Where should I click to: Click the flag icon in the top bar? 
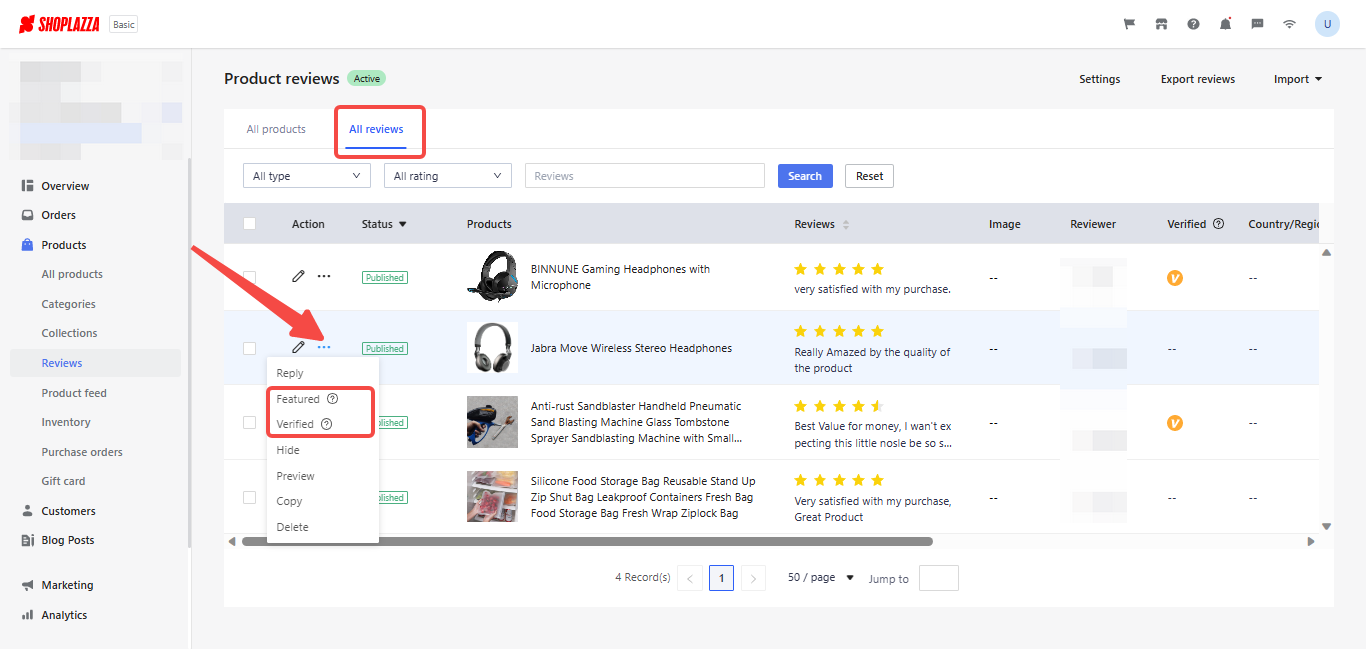(1129, 24)
